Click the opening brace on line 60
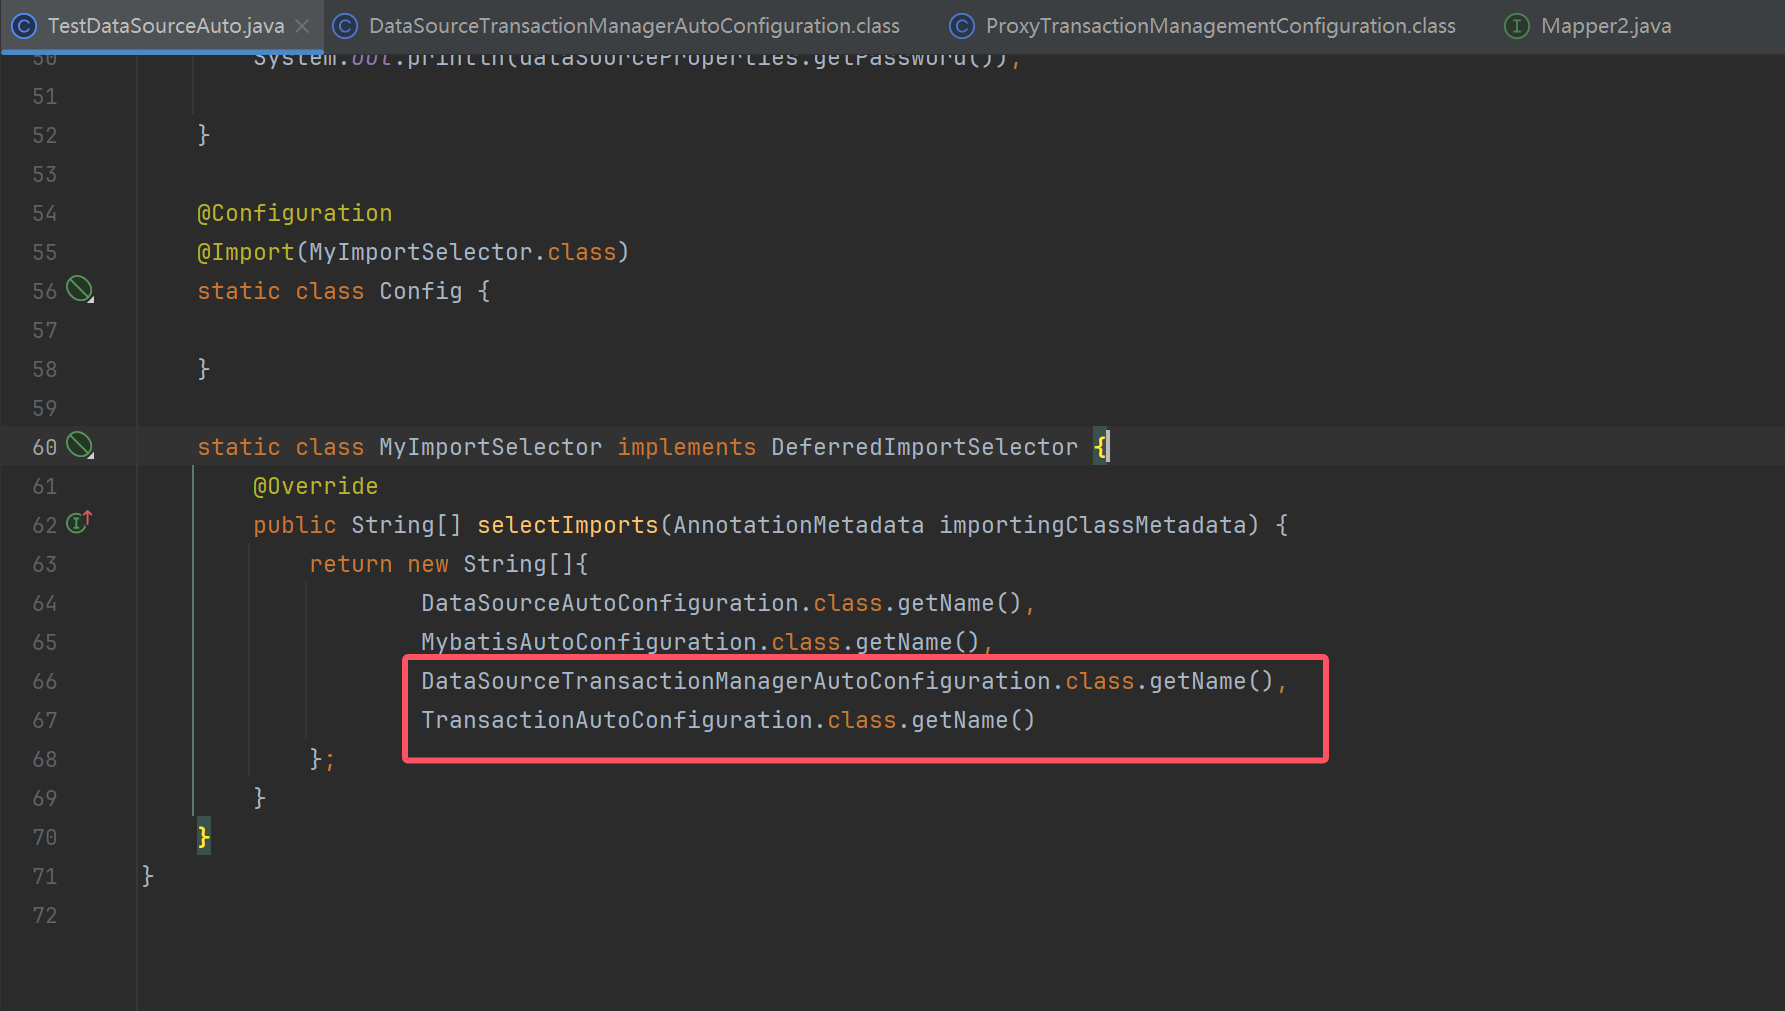This screenshot has height=1011, width=1785. [1100, 447]
